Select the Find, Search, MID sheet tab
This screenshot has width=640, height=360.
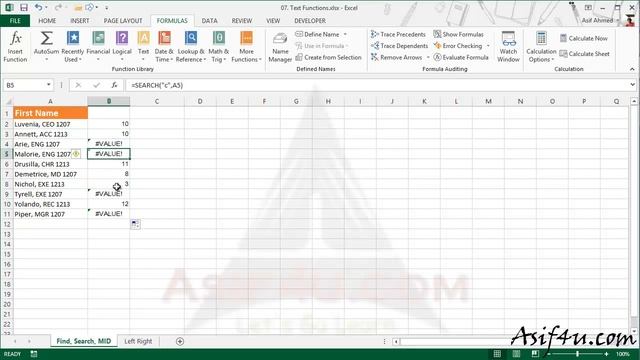tap(84, 341)
